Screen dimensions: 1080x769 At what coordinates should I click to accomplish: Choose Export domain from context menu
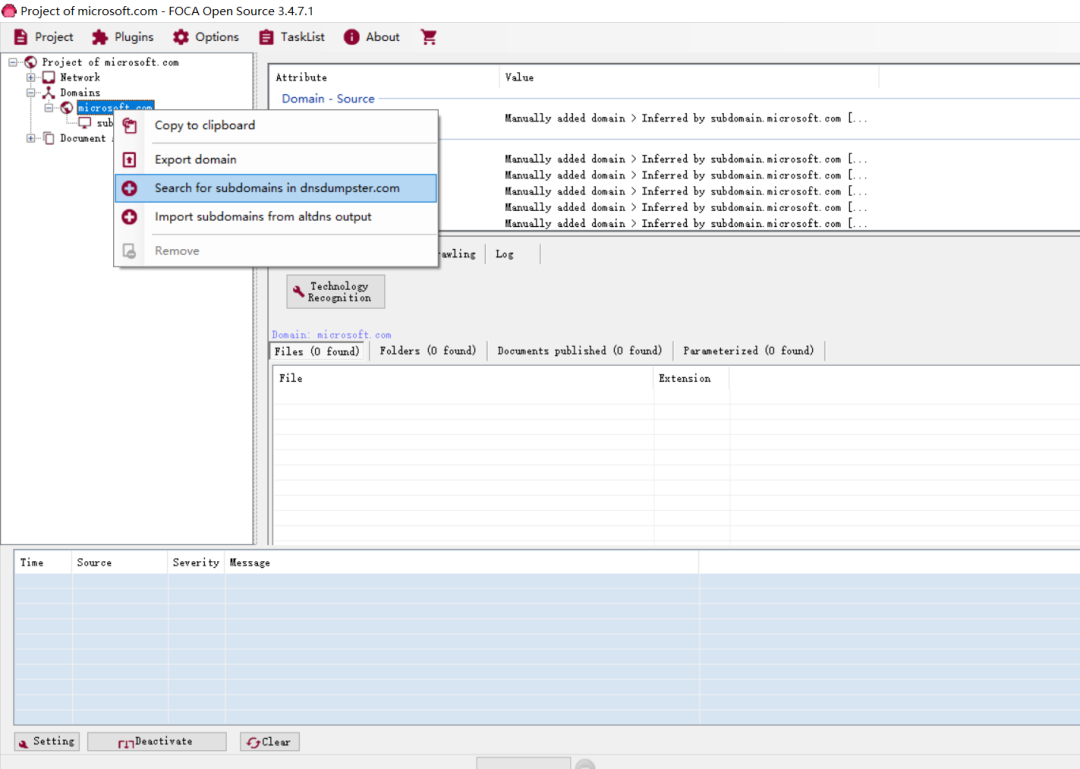pos(276,160)
